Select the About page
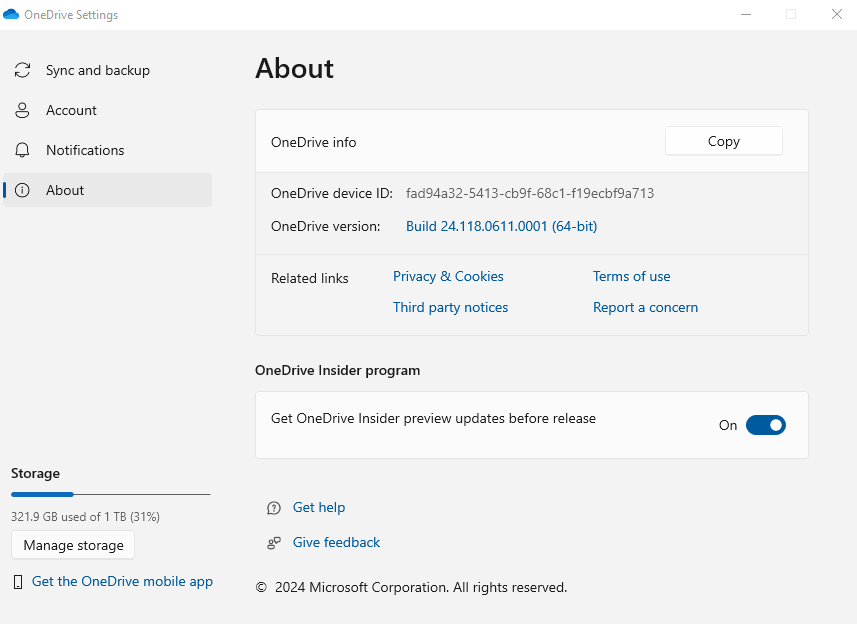Screen dimensions: 857x624 107,190
